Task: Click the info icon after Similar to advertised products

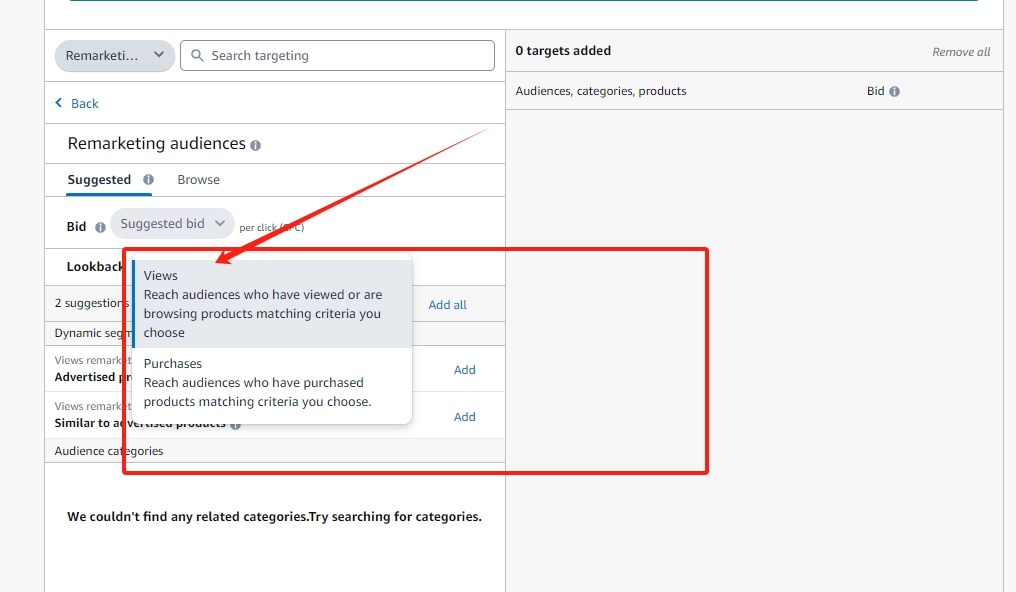Action: pos(236,424)
